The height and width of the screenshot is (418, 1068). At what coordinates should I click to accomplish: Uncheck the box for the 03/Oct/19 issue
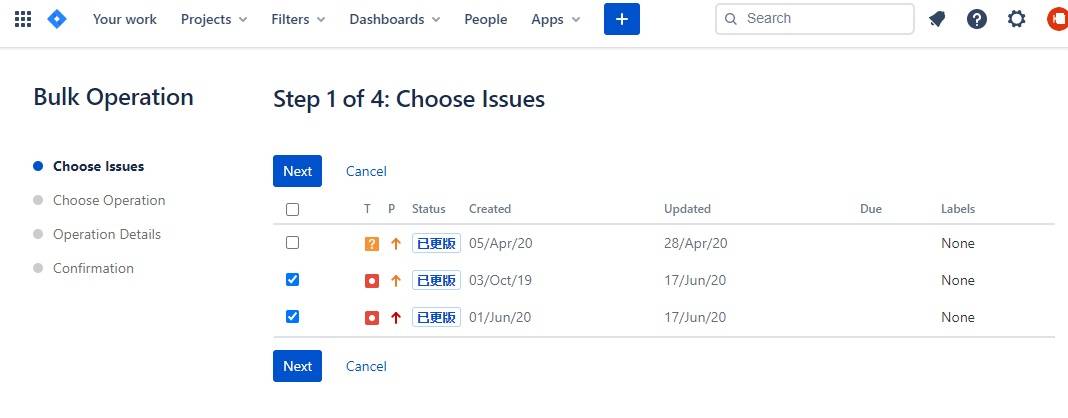pyautogui.click(x=292, y=279)
